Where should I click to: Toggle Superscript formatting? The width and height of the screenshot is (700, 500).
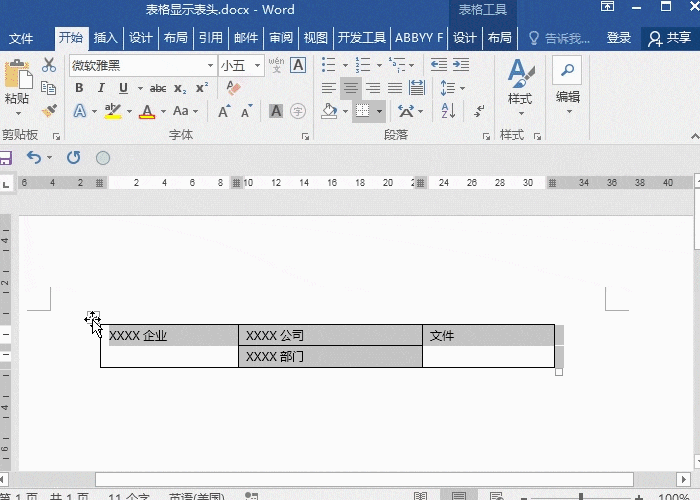tap(202, 88)
